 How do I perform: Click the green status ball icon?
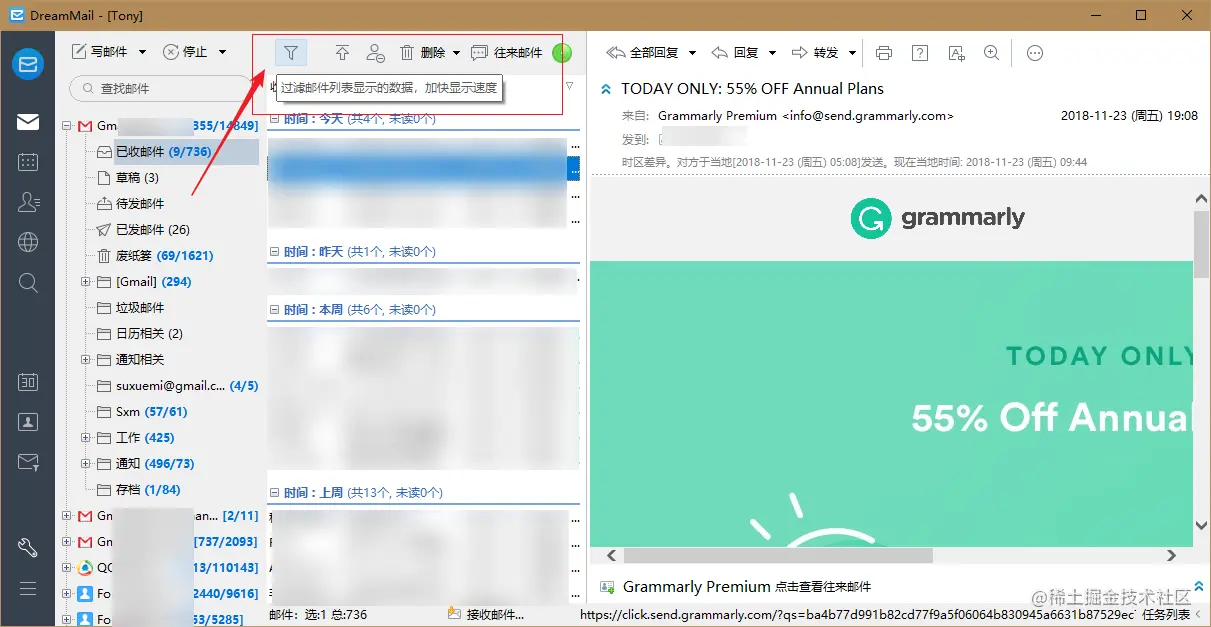(x=562, y=52)
